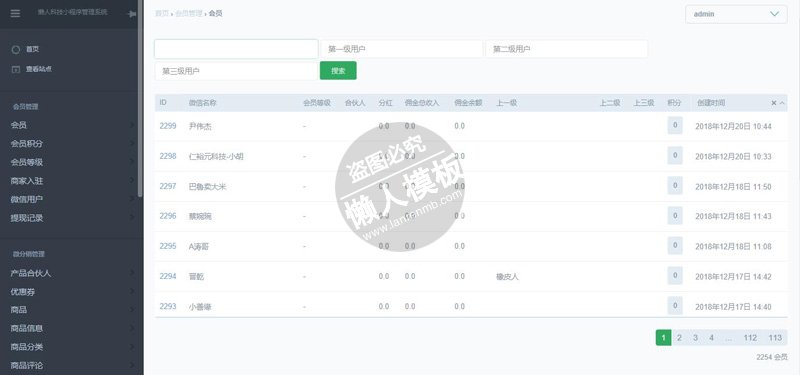Toggle the hamburger menu icon
This screenshot has height=375, width=800.
tap(15, 14)
